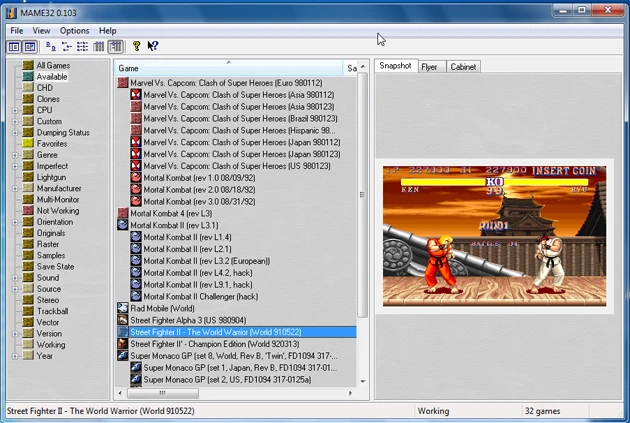Select the Samples folder
This screenshot has height=423, width=630.
51,255
